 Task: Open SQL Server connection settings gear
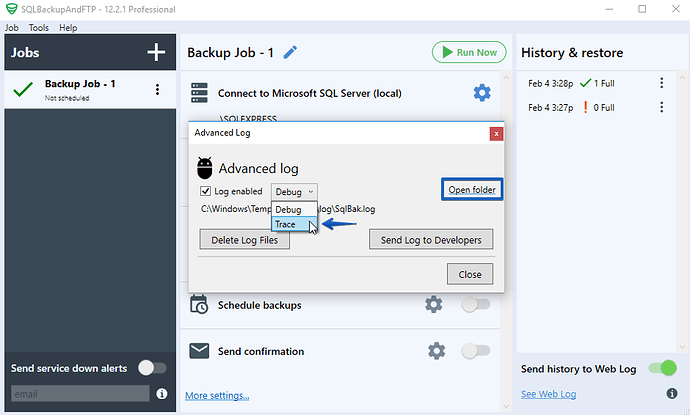482,93
